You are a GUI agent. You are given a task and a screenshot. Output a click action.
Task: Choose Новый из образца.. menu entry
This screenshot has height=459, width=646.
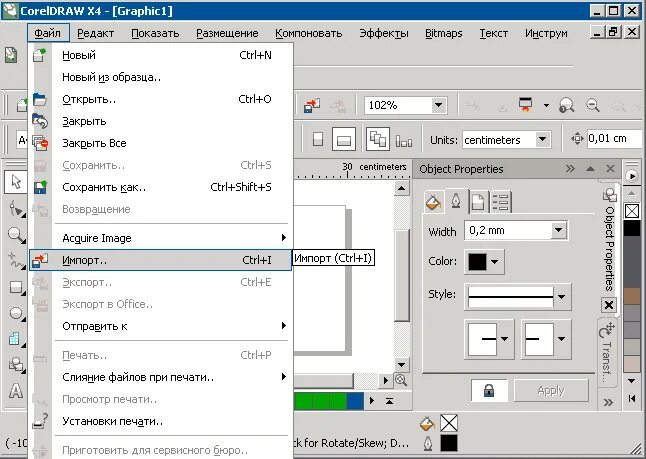(x=161, y=77)
